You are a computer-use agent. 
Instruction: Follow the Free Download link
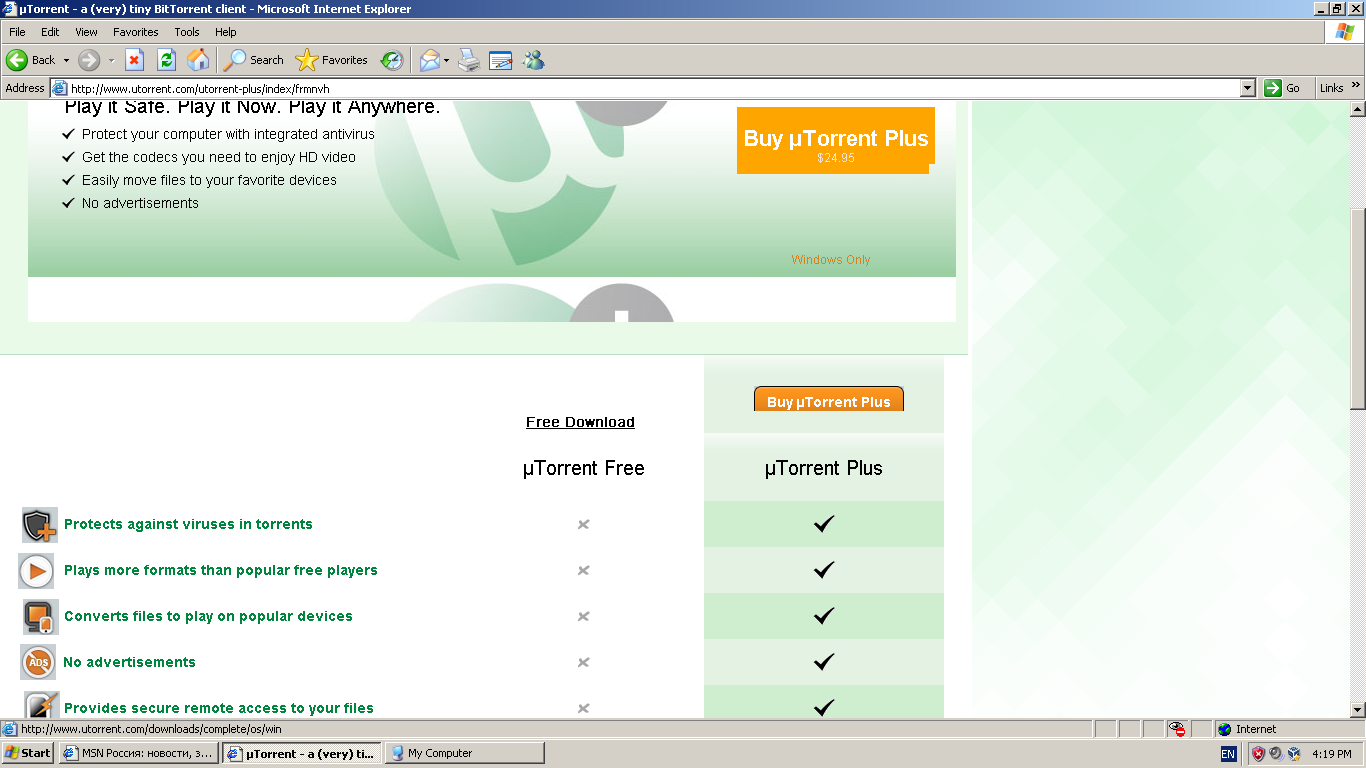[x=580, y=422]
